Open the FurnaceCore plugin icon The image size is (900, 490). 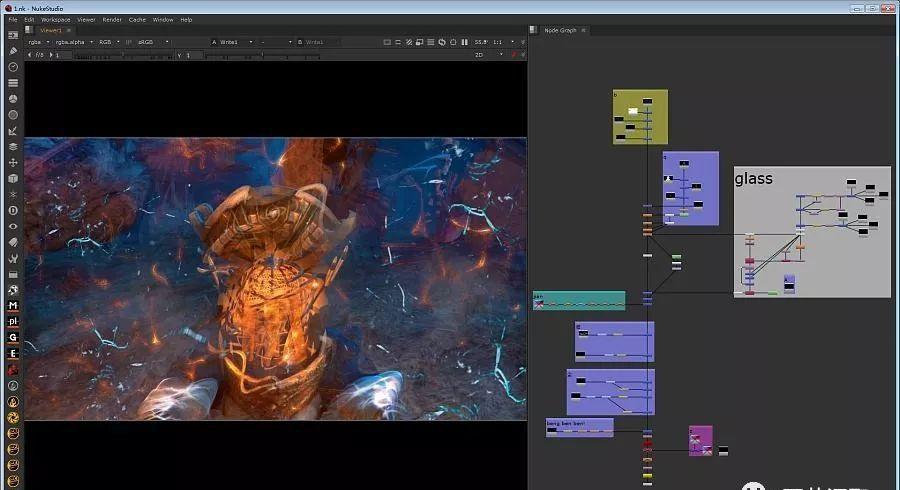pos(13,290)
